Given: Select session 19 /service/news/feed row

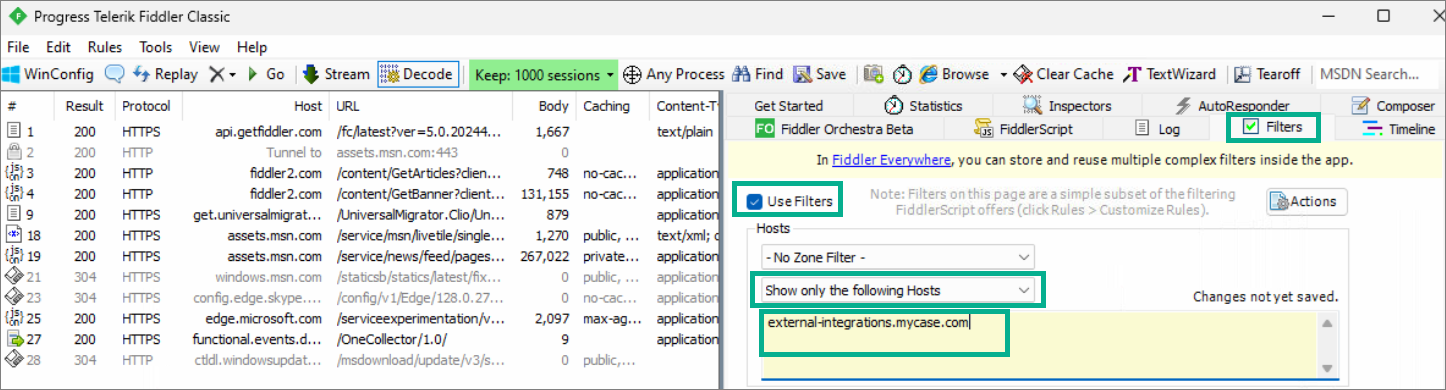Looking at the screenshot, I should pos(361,256).
